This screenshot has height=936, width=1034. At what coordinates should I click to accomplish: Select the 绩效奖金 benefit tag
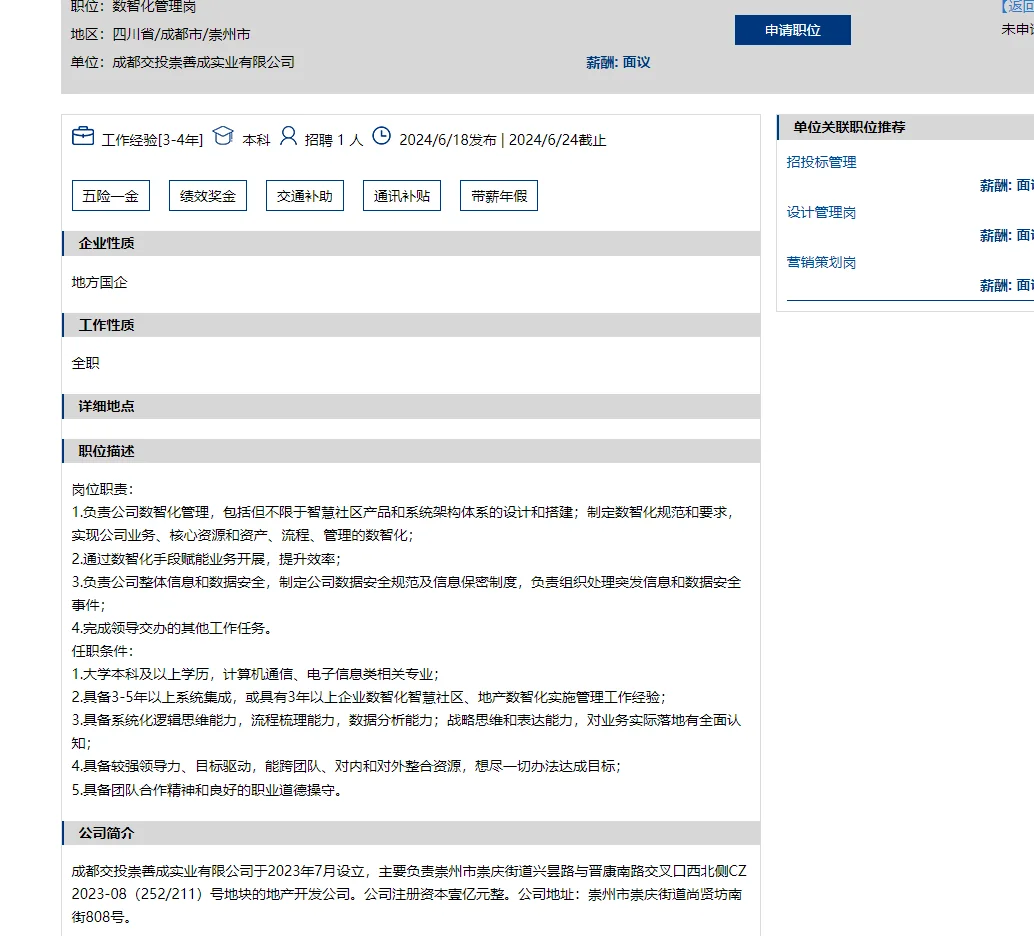[207, 195]
